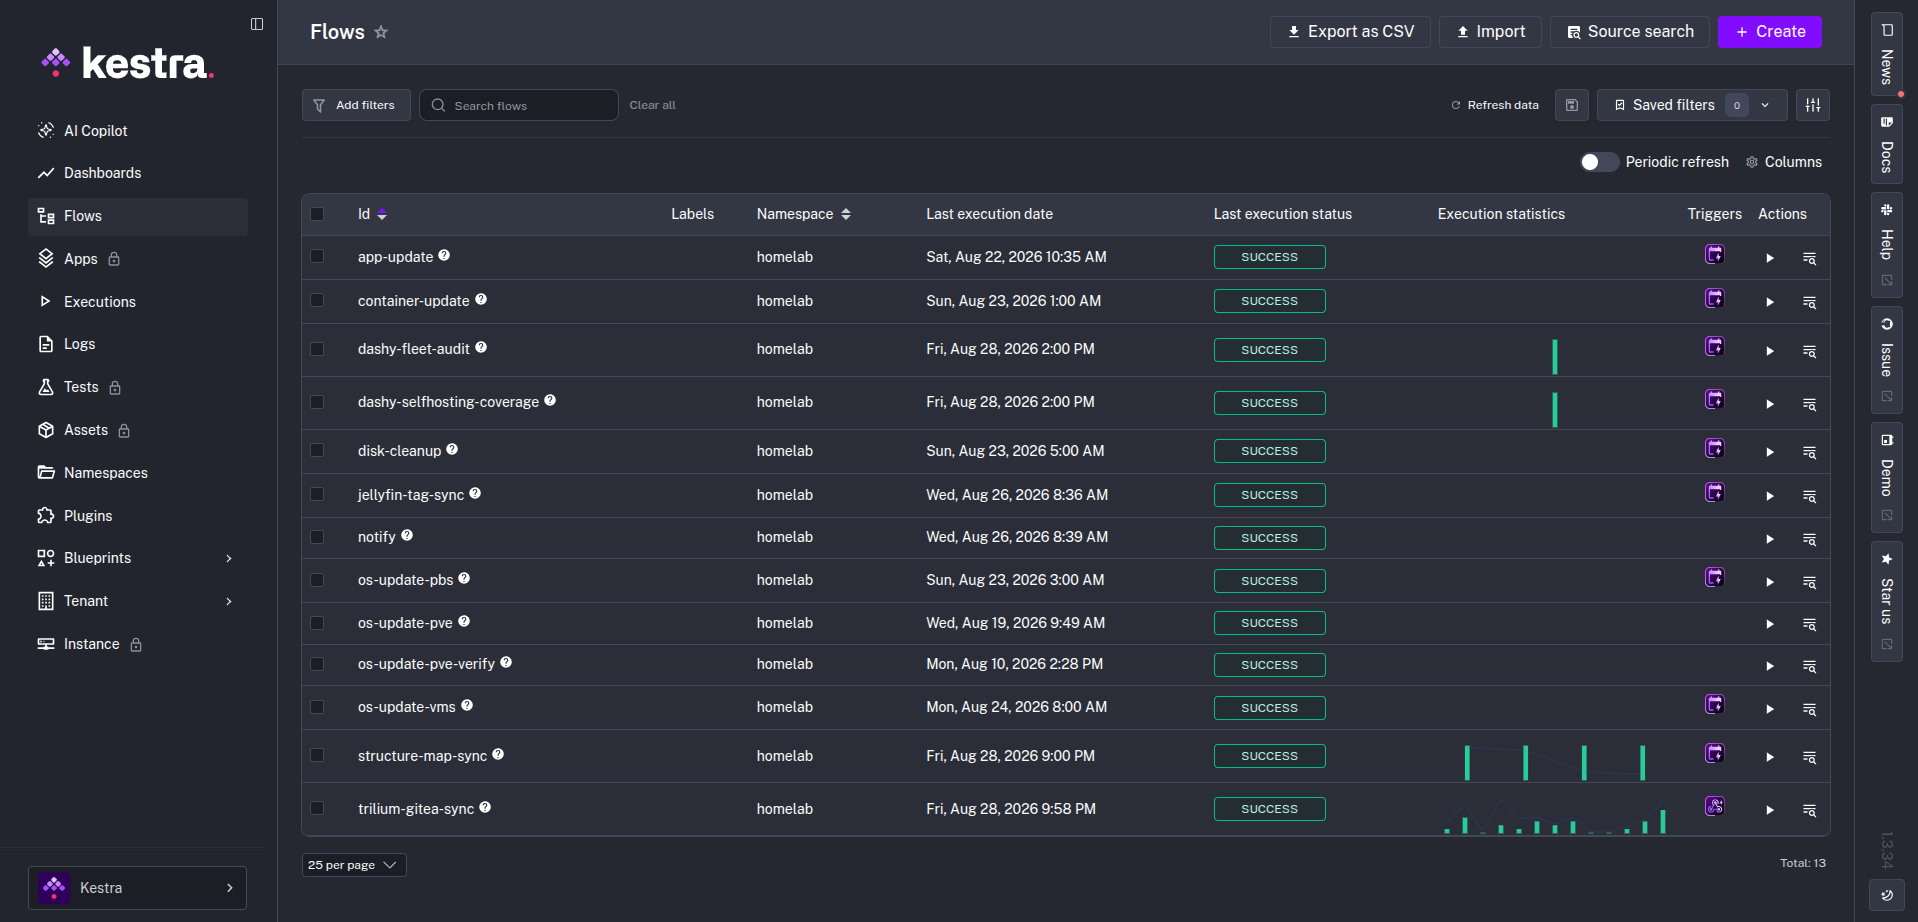Navigate to Namespaces
This screenshot has width=1918, height=922.
(x=138, y=473)
